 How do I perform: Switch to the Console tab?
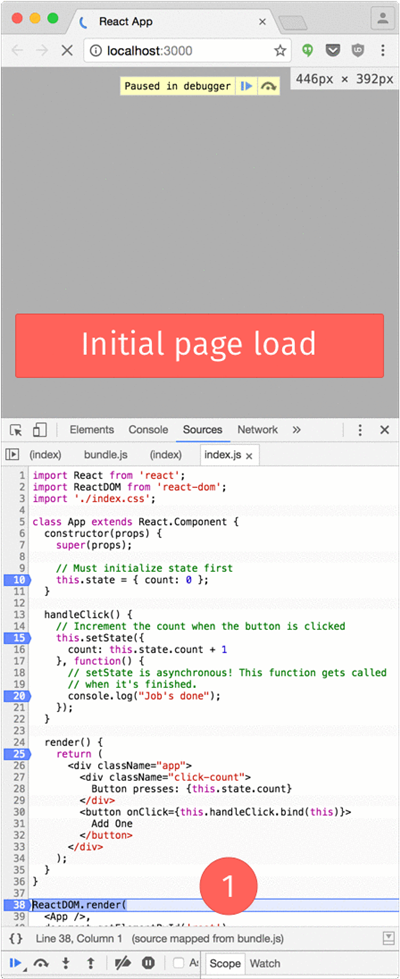[x=149, y=430]
